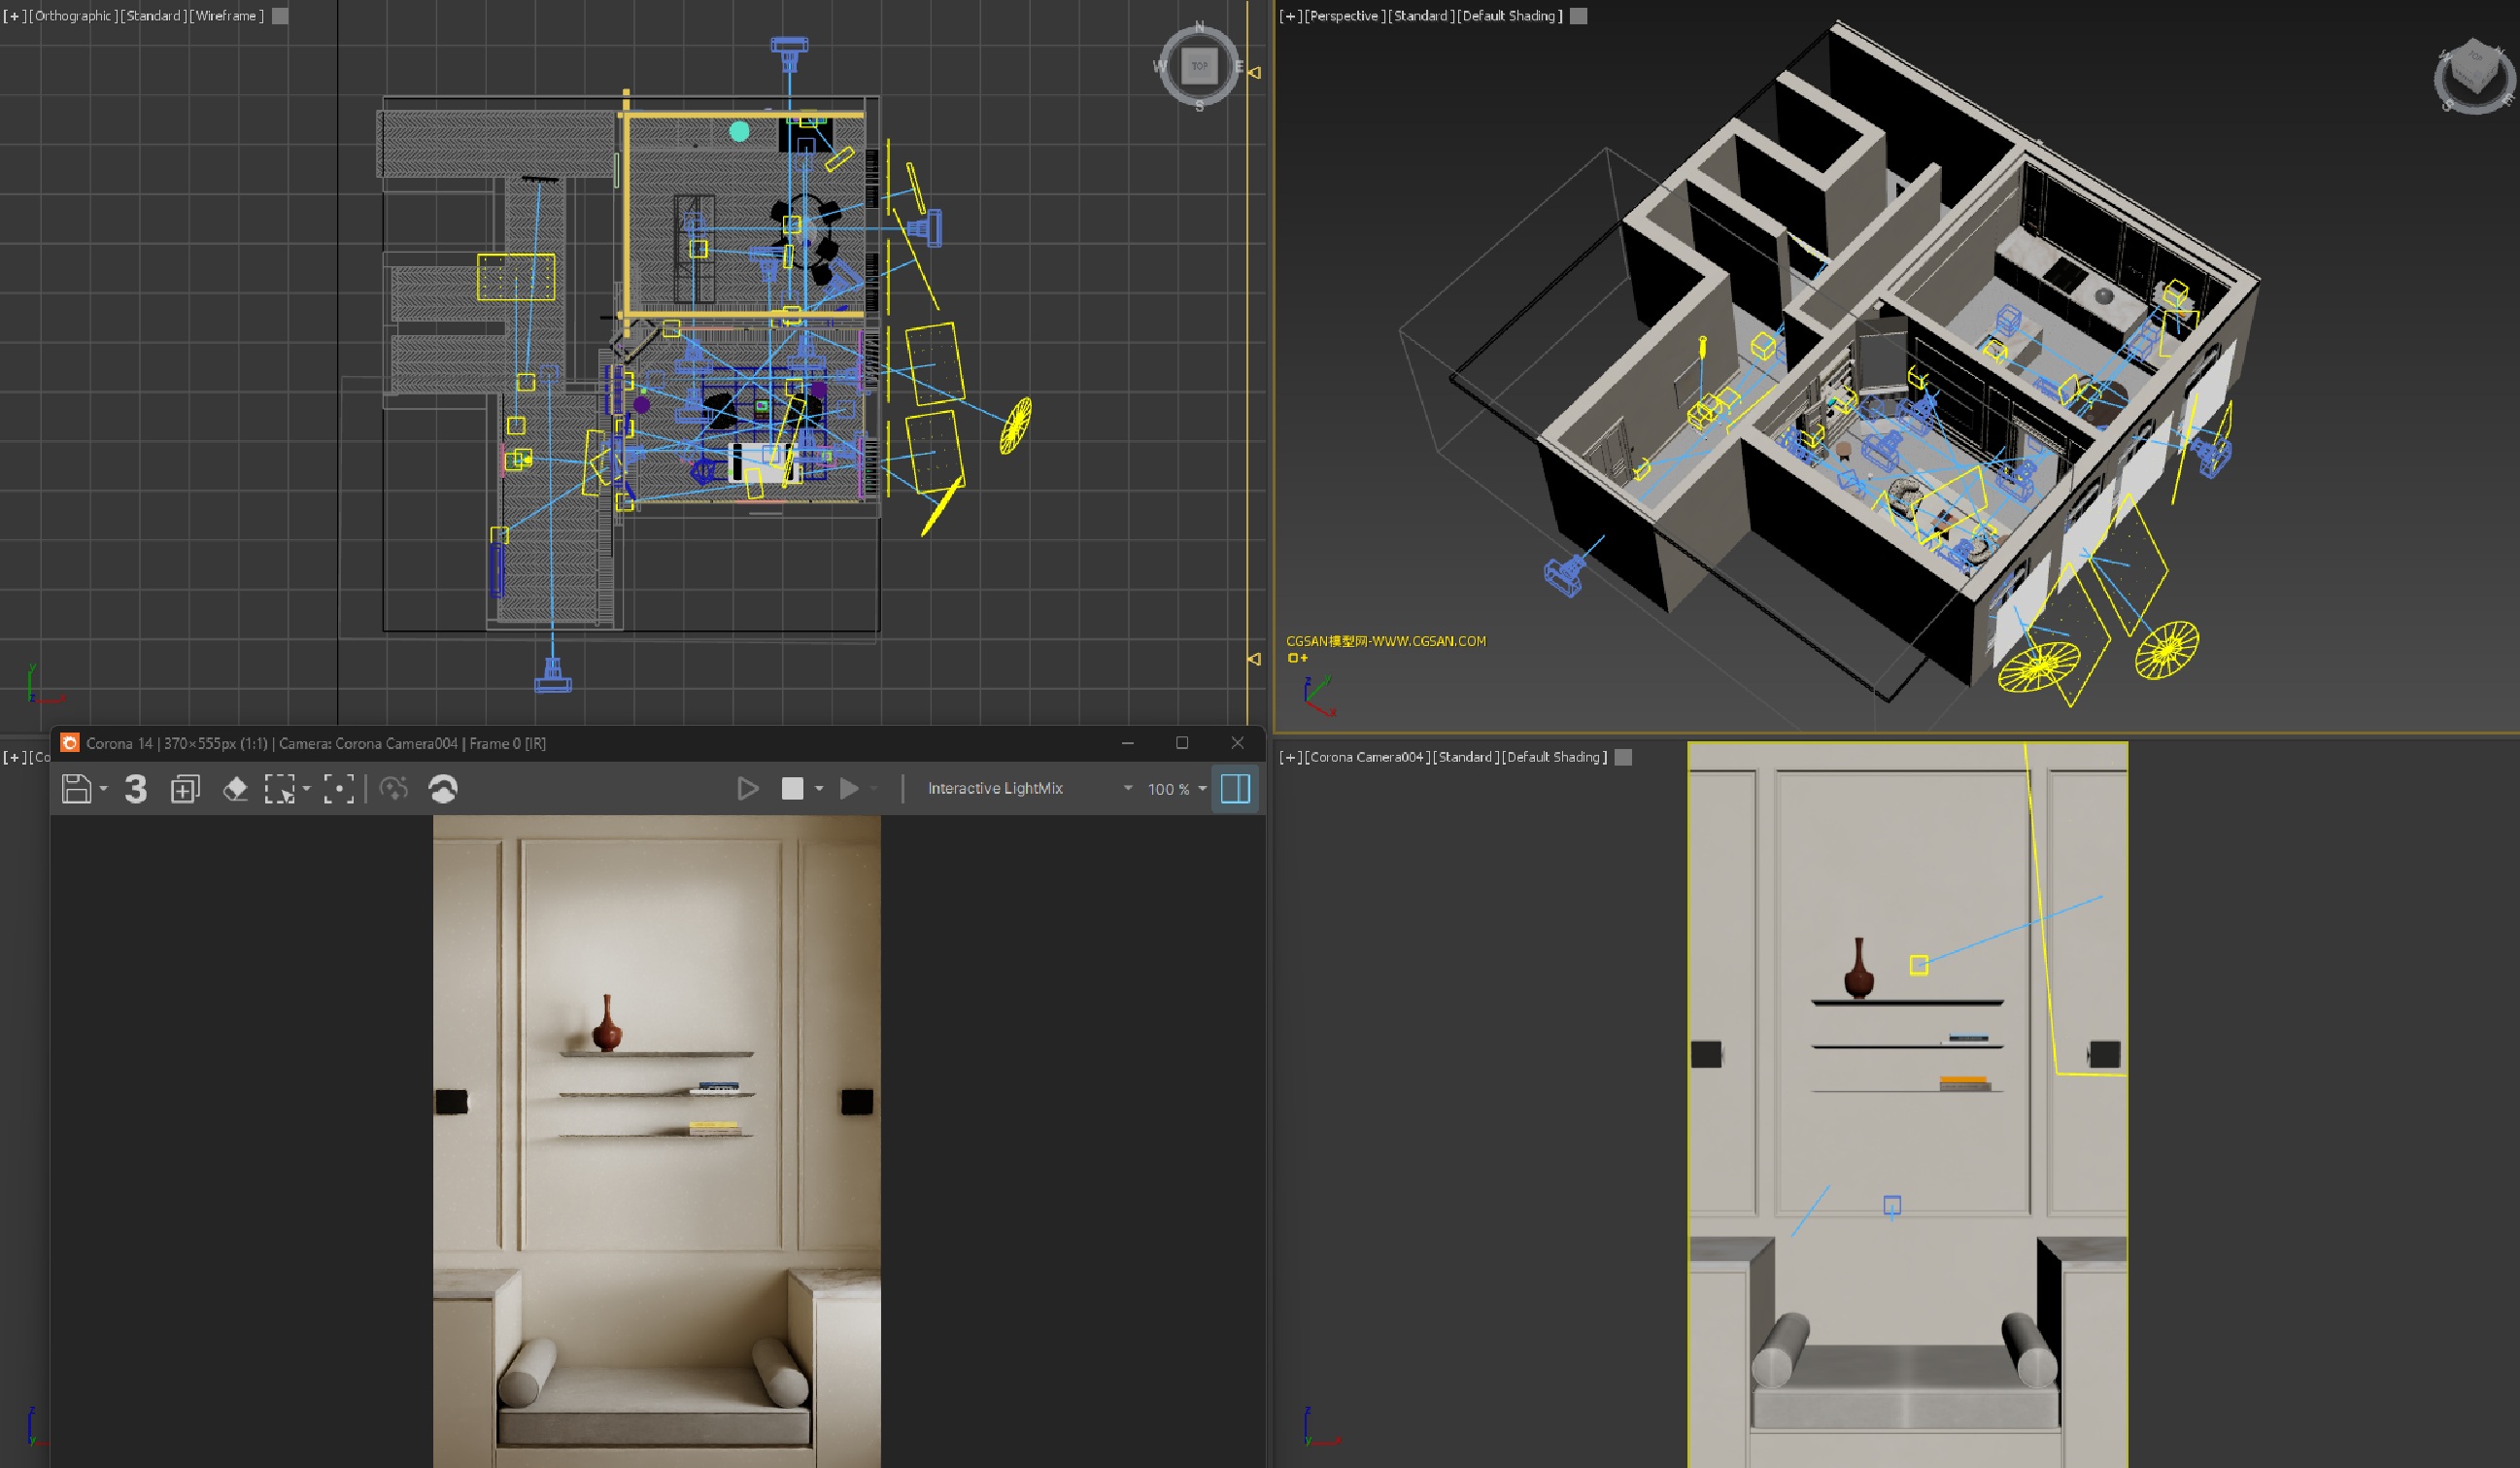Save render to history with the plus-squares icon
This screenshot has height=1468, width=2520.
click(185, 788)
